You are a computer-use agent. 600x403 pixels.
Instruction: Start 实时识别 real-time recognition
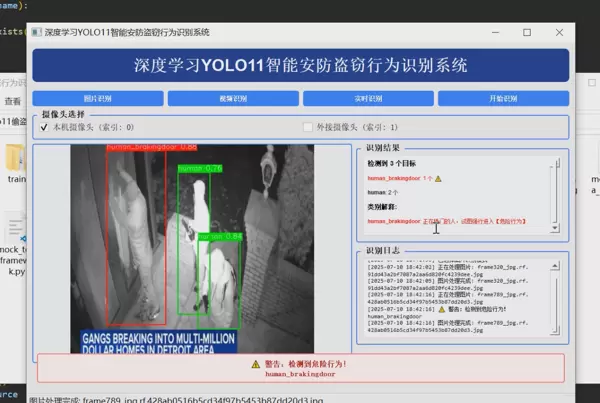click(368, 99)
